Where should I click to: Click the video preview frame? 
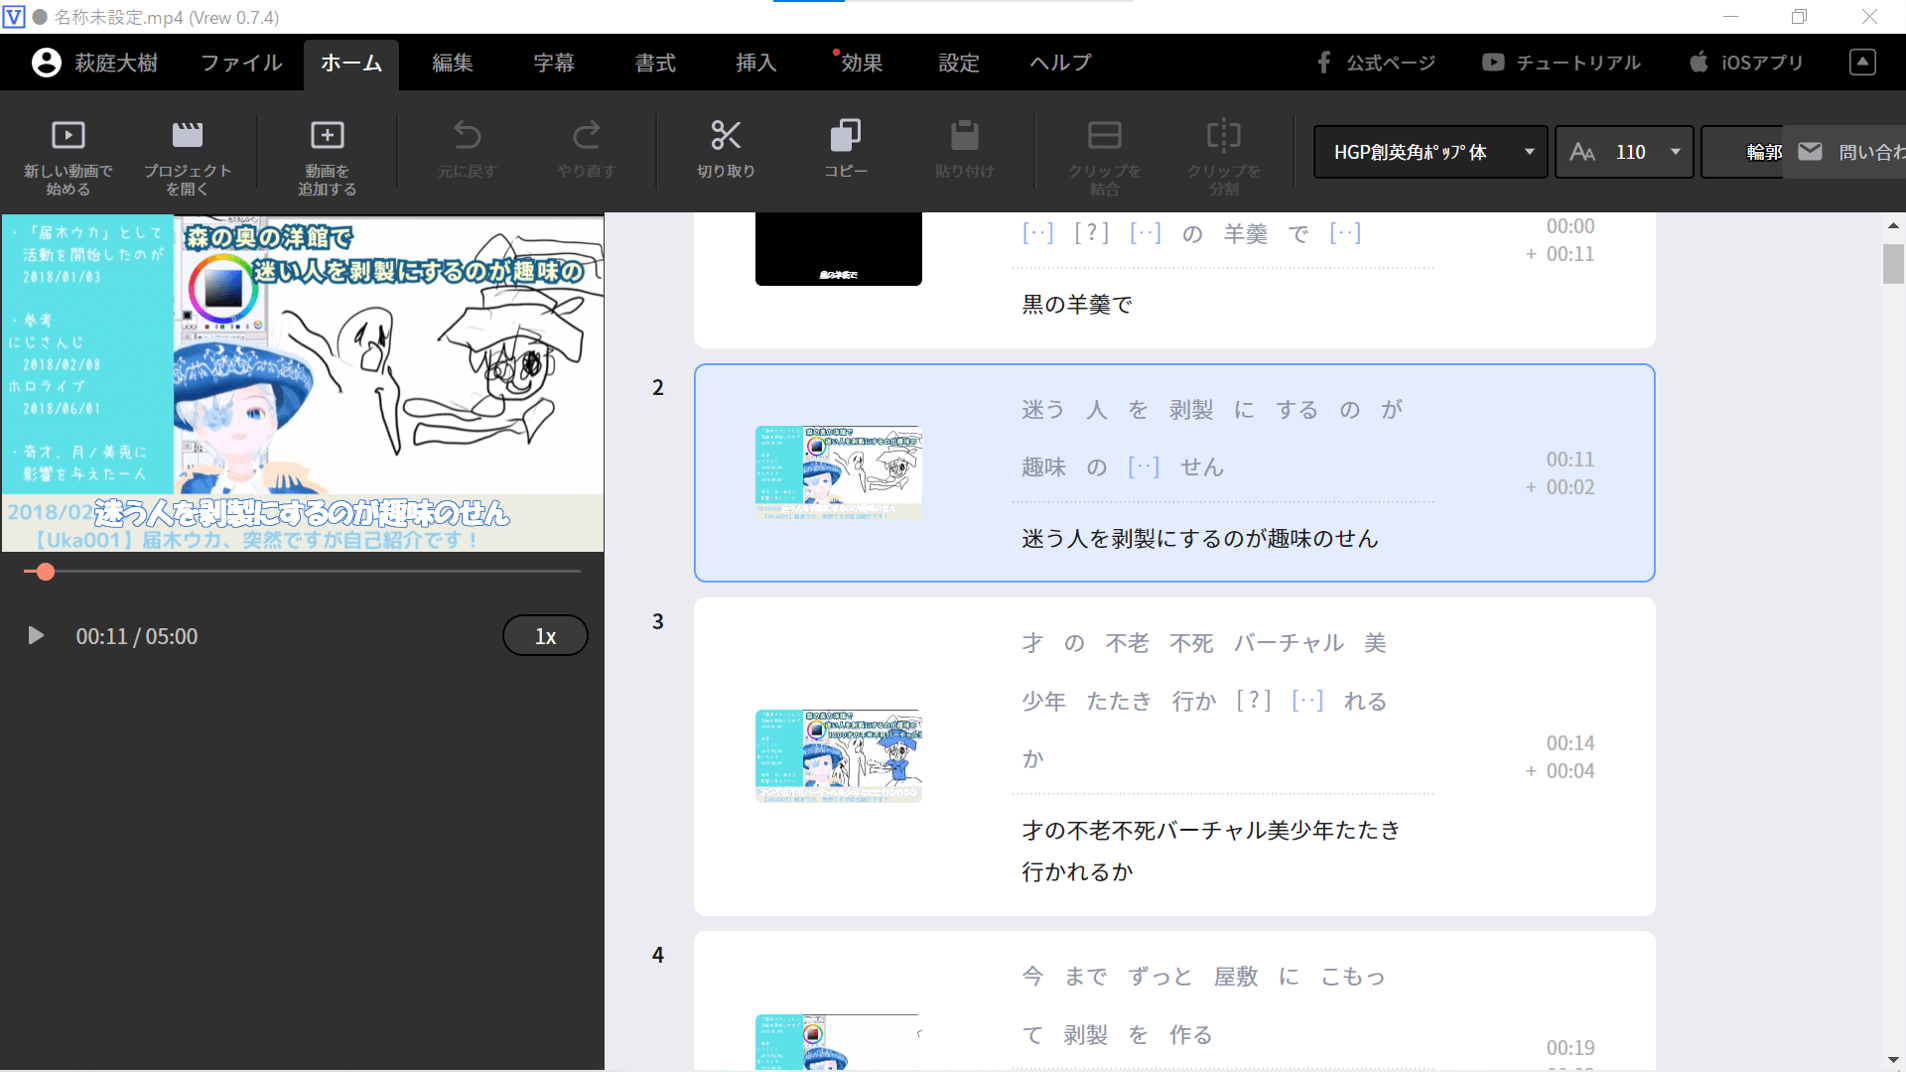pos(303,383)
